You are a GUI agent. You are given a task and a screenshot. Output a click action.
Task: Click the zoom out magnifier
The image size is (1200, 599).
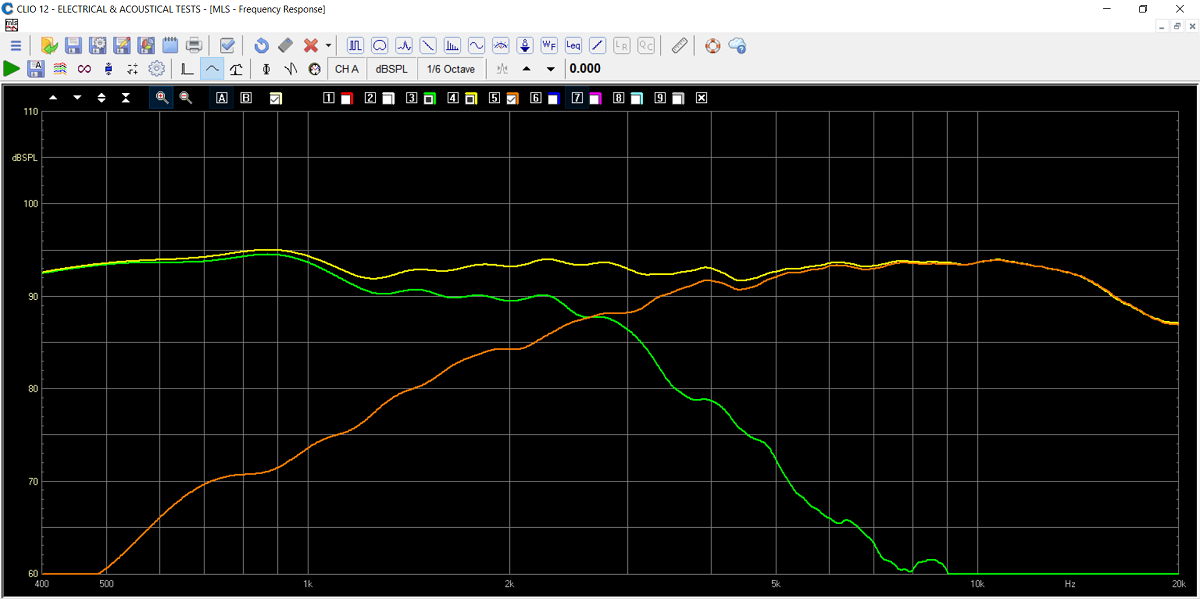(x=185, y=98)
